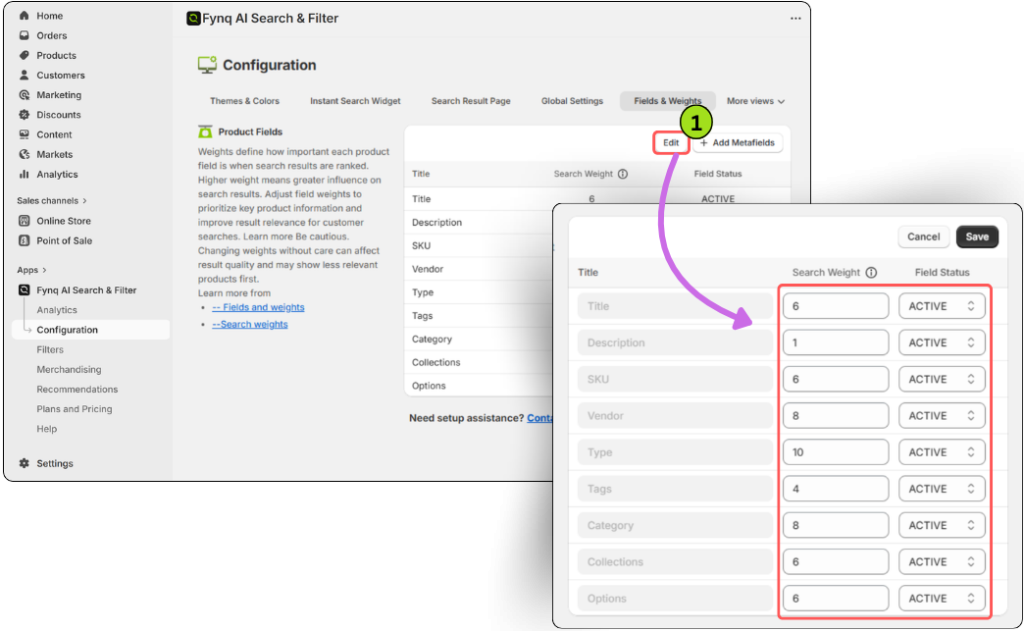This screenshot has height=631, width=1024.
Task: Open More views dropdown
Action: 756,101
